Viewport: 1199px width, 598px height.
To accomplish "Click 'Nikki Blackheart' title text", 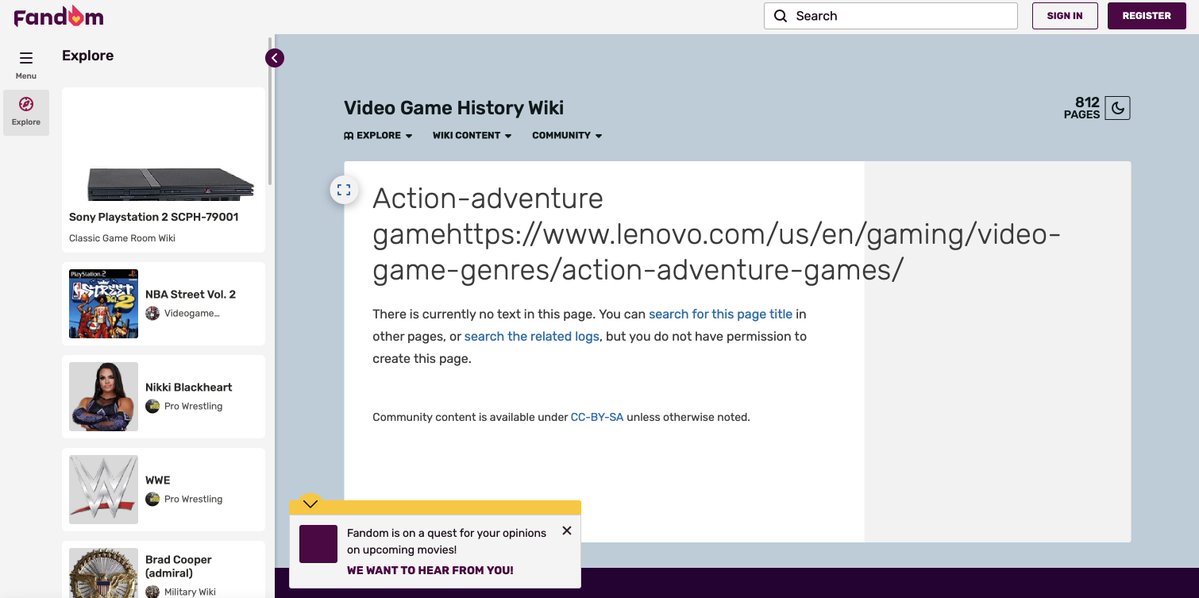I will [189, 388].
